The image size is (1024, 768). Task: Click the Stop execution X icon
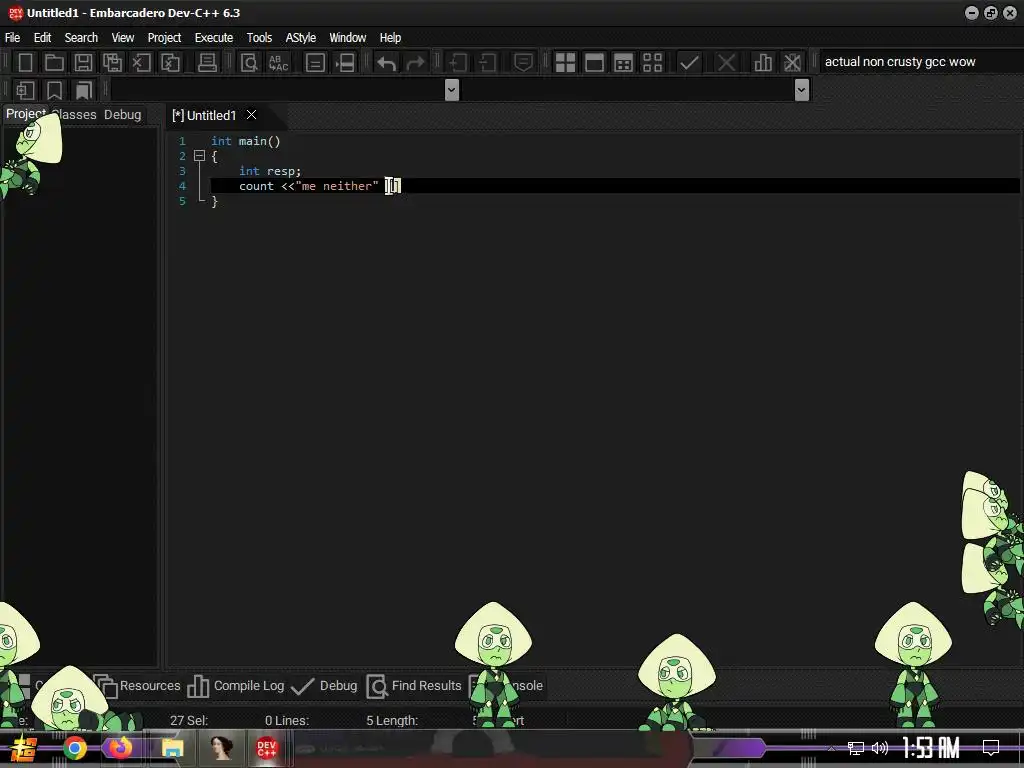click(x=726, y=63)
